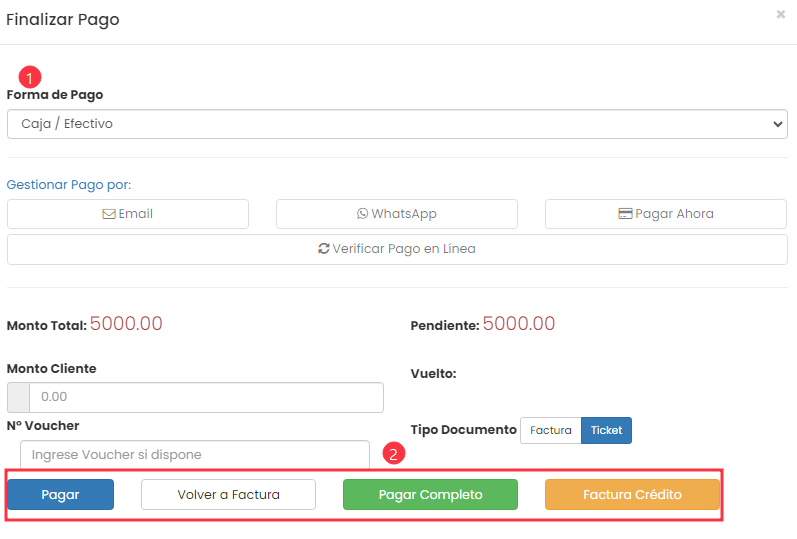This screenshot has height=539, width=797.
Task: Click the Nº Voucher input field
Action: point(195,455)
